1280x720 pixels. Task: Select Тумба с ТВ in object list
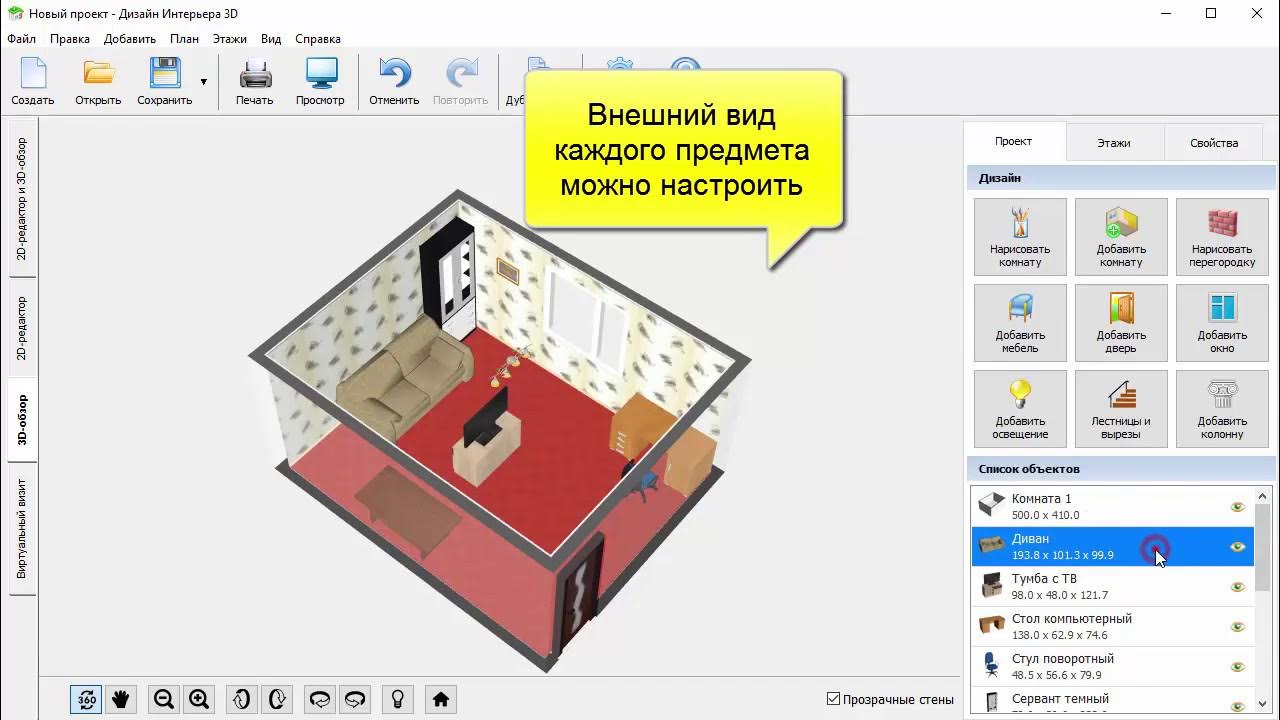tap(1112, 587)
